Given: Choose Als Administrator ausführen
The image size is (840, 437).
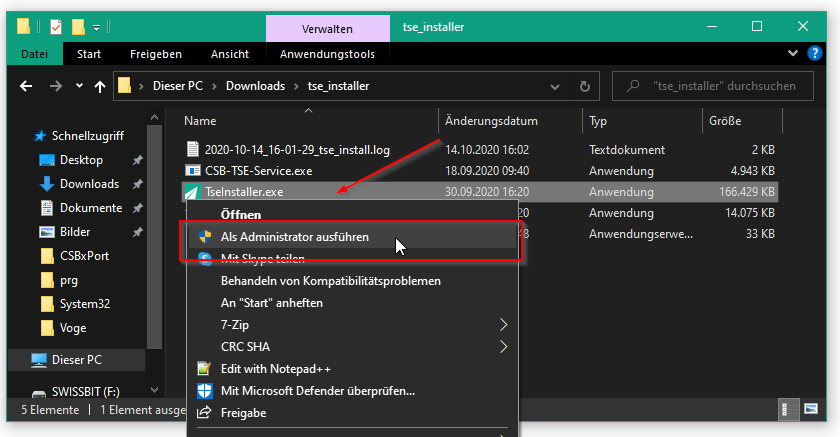Looking at the screenshot, I should tap(352, 237).
